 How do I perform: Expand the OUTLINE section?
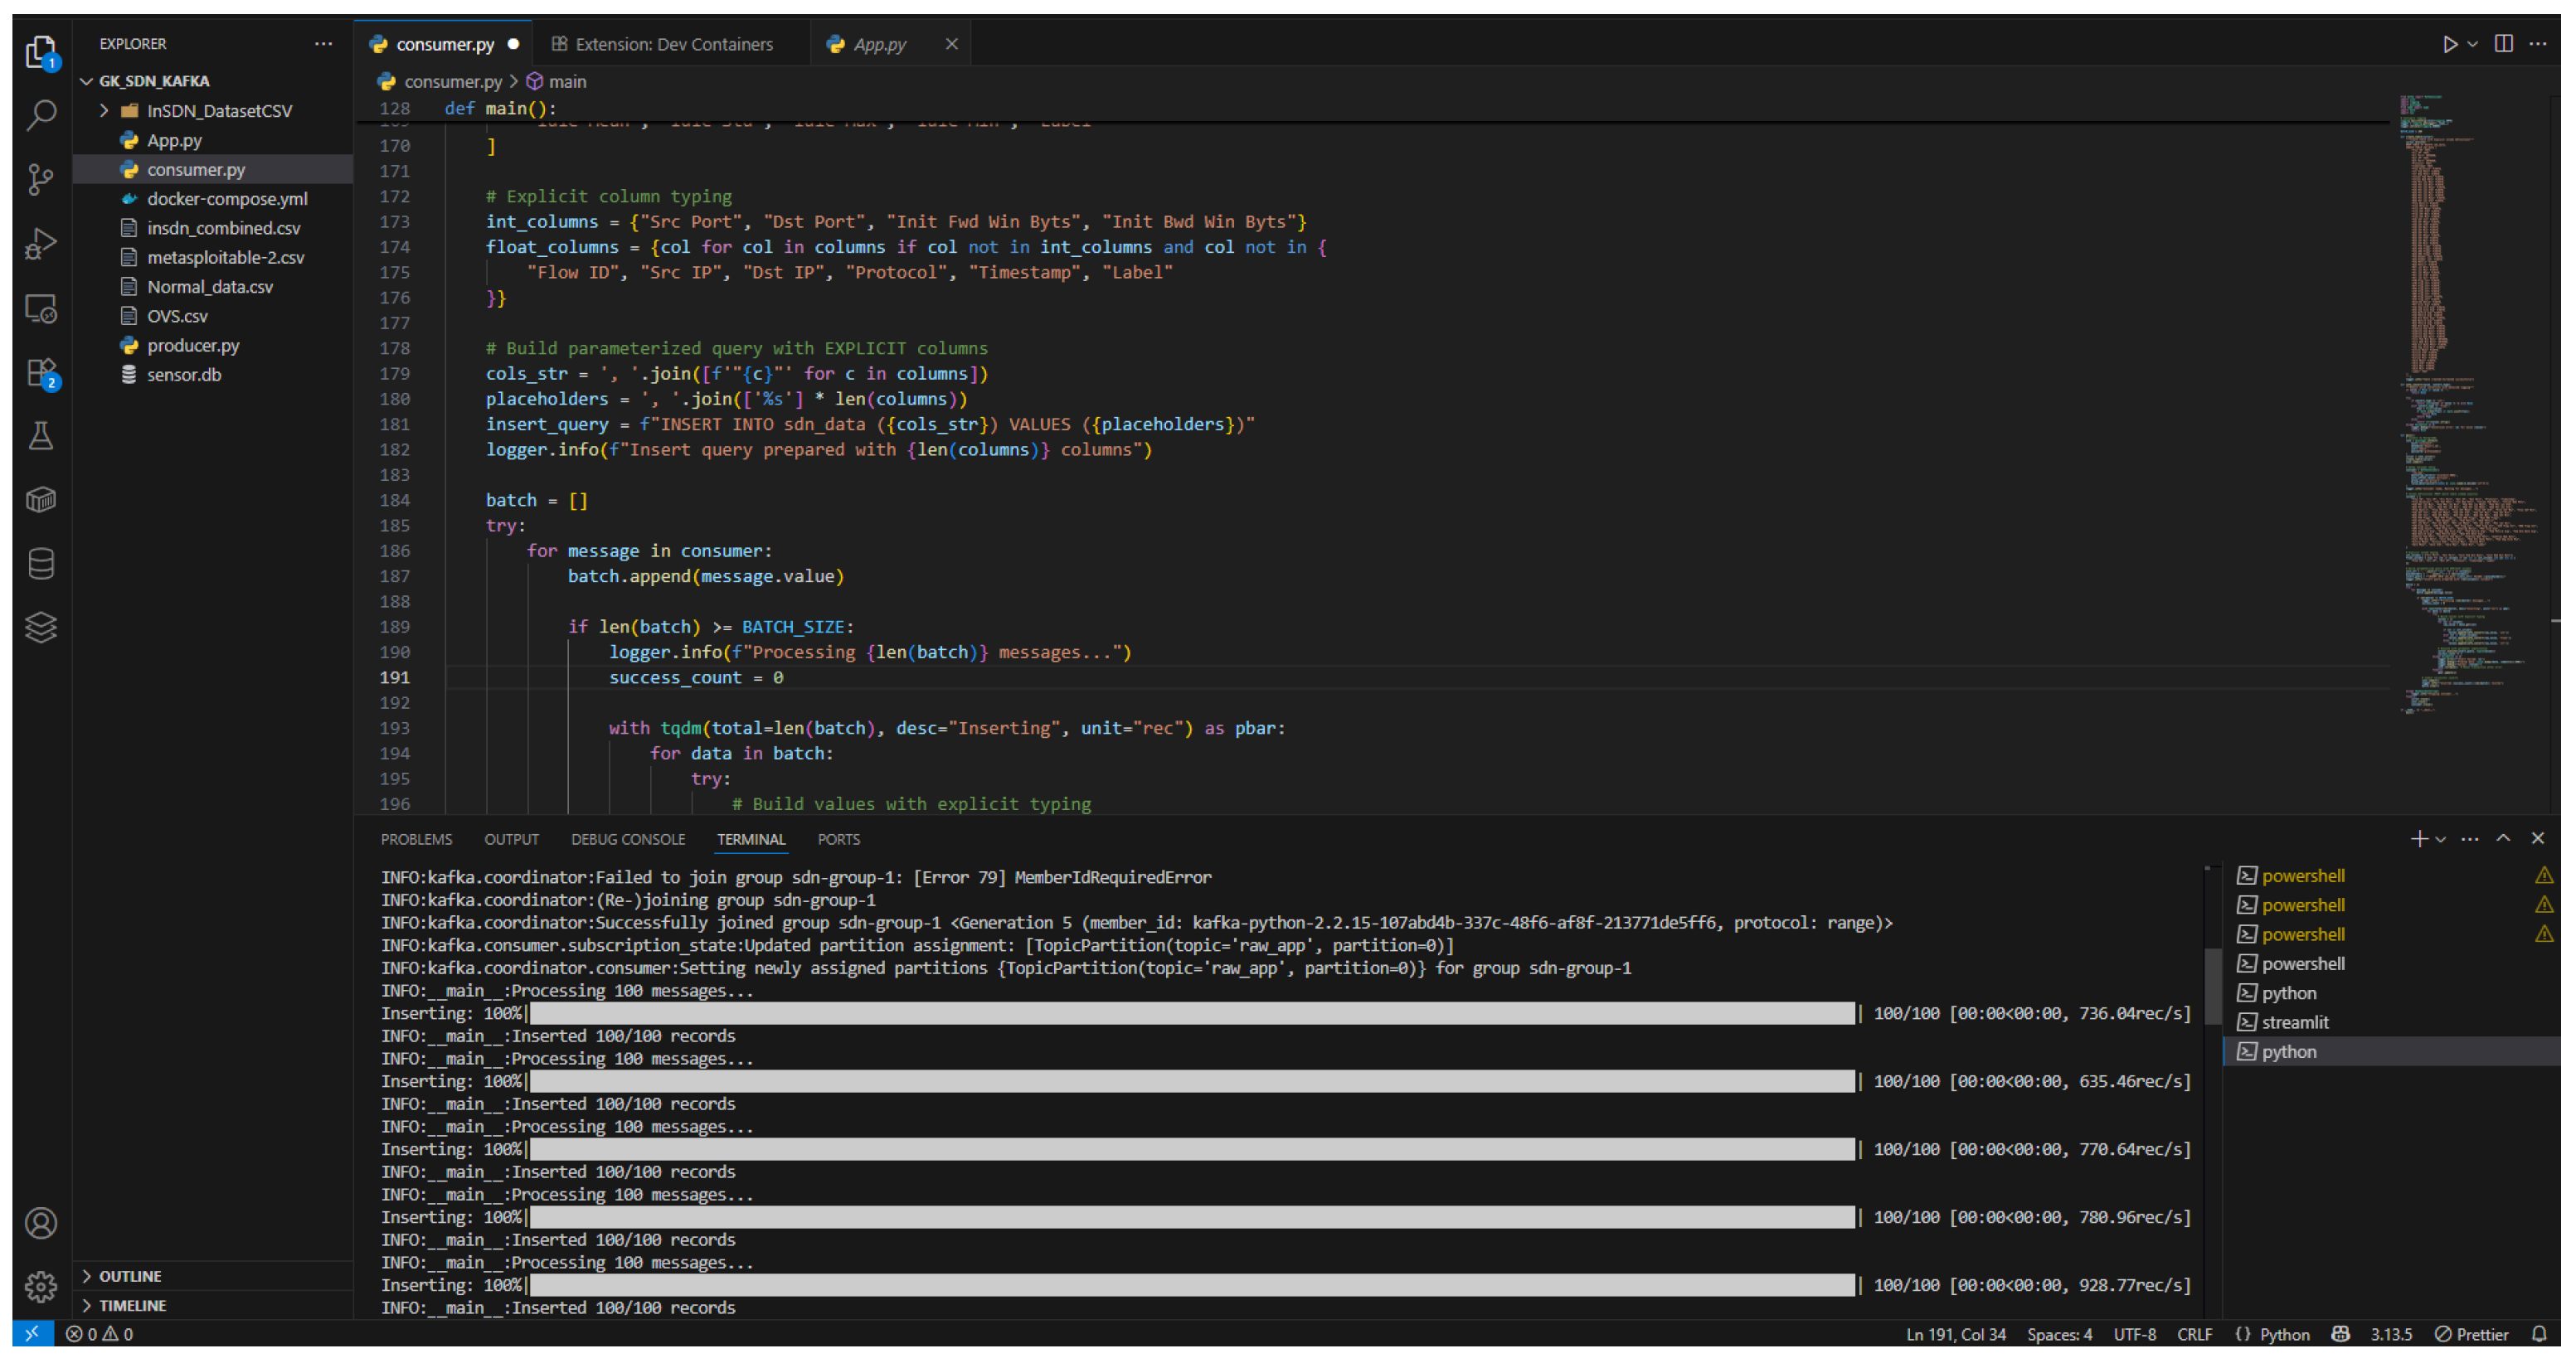130,1276
